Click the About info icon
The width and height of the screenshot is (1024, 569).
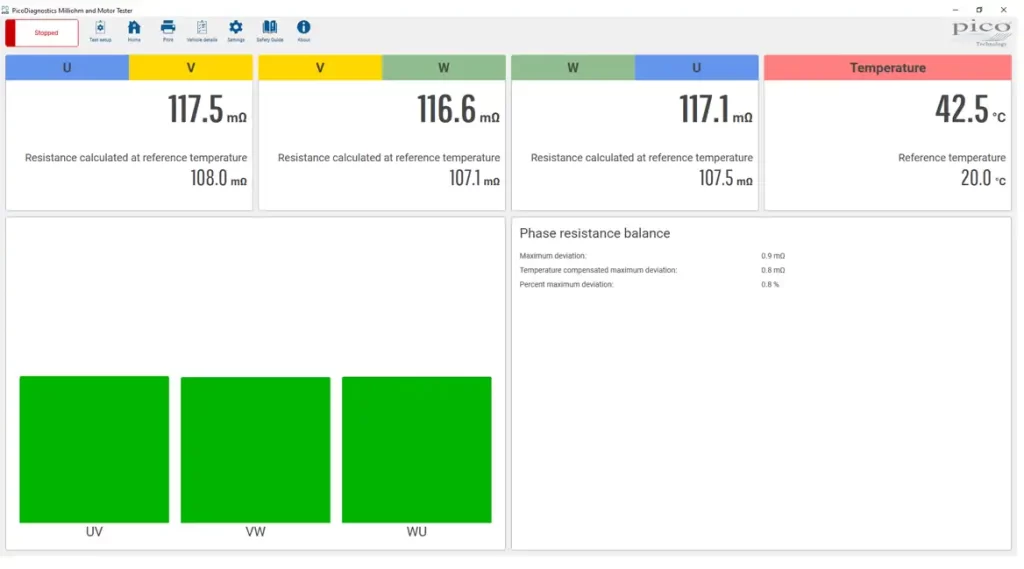[x=304, y=31]
